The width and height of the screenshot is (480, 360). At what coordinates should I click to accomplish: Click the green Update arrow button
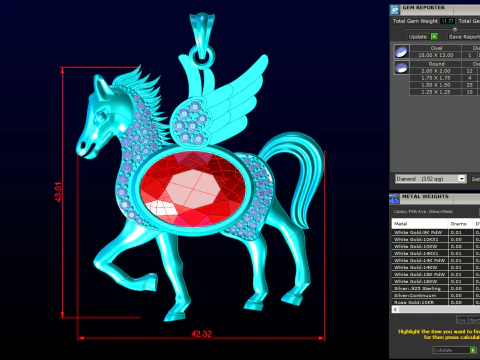(434, 37)
